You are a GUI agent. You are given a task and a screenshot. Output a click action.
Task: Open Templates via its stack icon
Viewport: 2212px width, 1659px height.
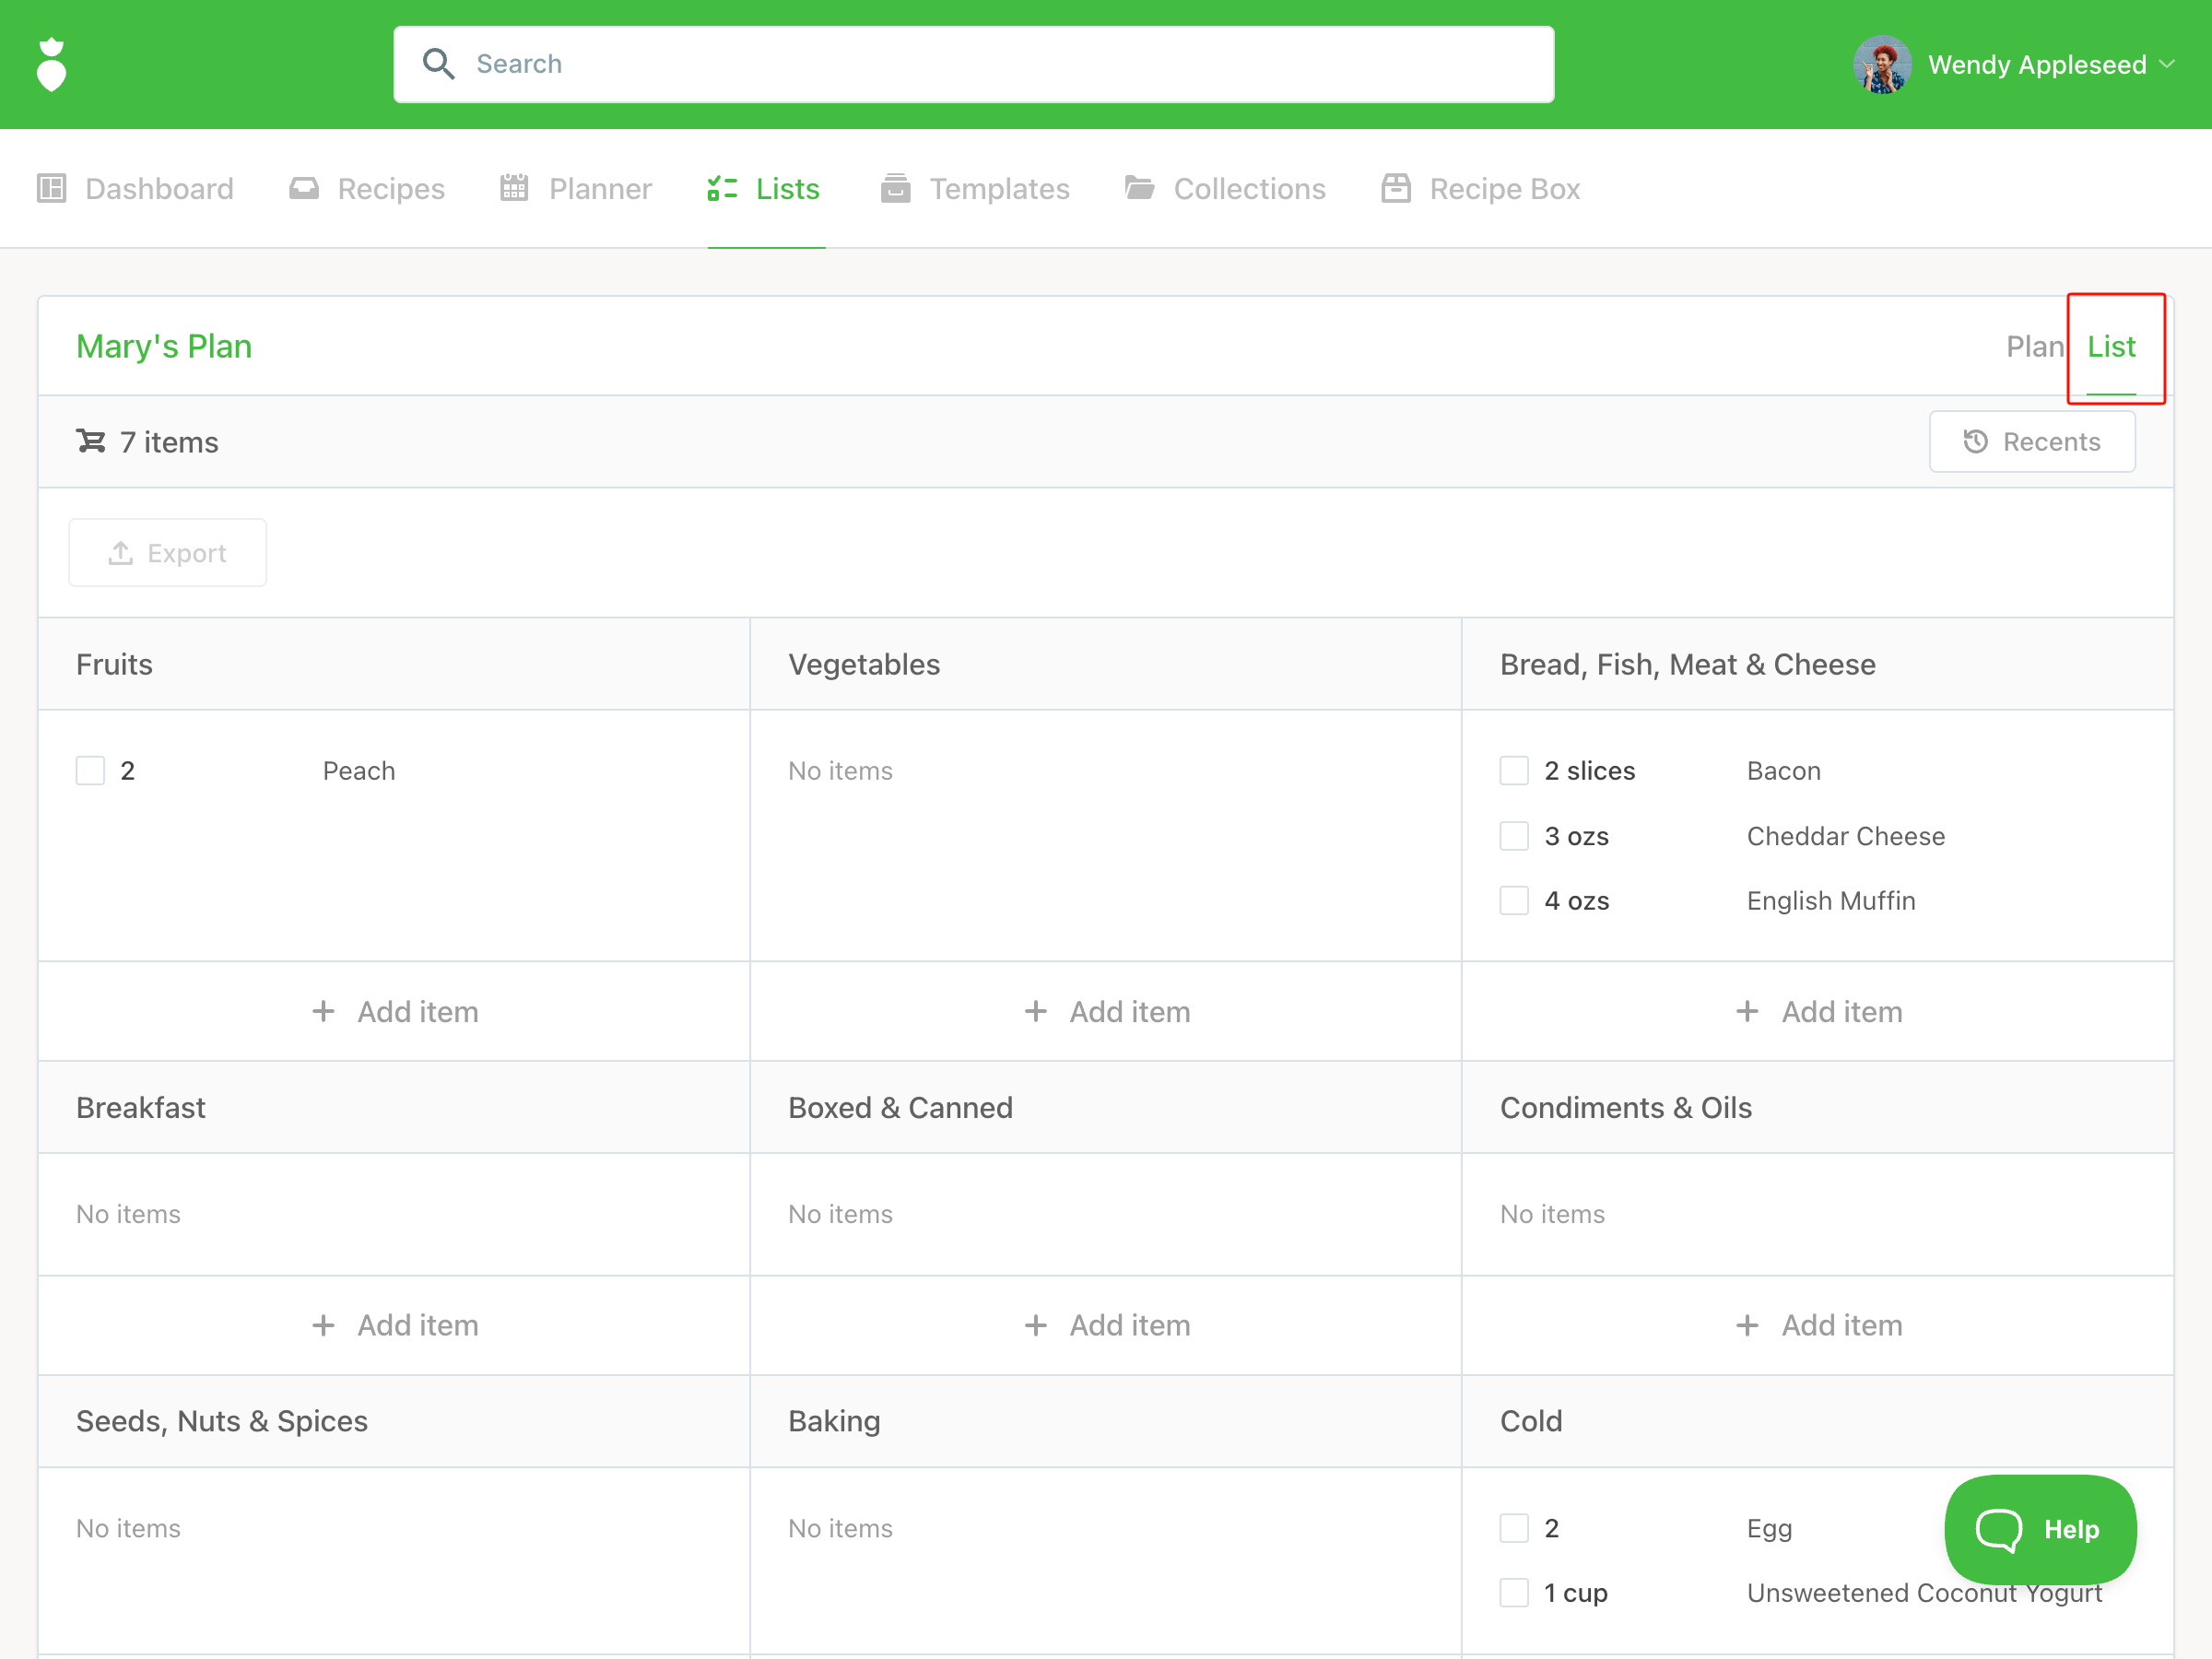click(895, 188)
